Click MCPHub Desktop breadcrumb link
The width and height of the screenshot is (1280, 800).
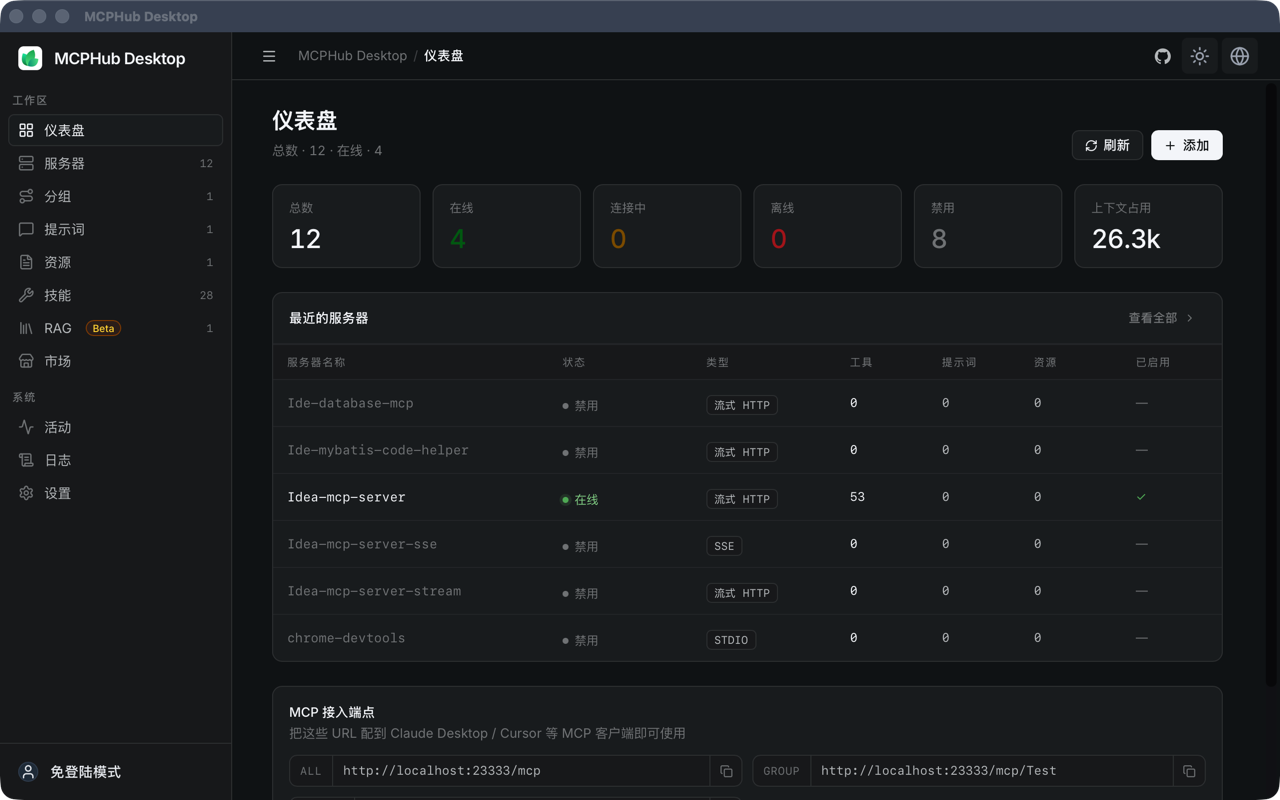click(x=352, y=56)
